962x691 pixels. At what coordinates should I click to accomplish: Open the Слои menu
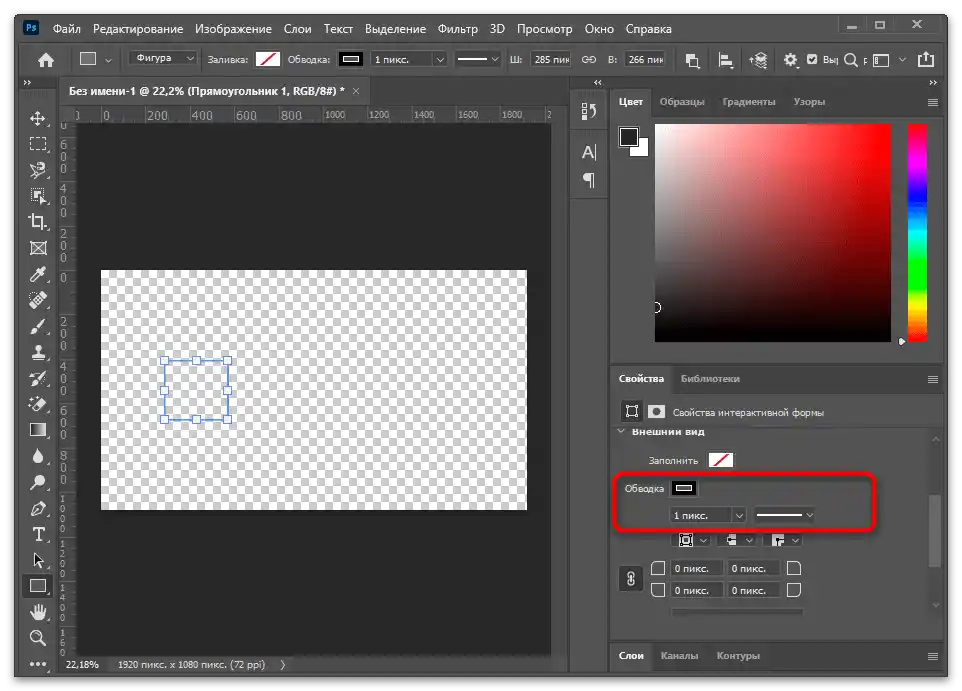[298, 29]
